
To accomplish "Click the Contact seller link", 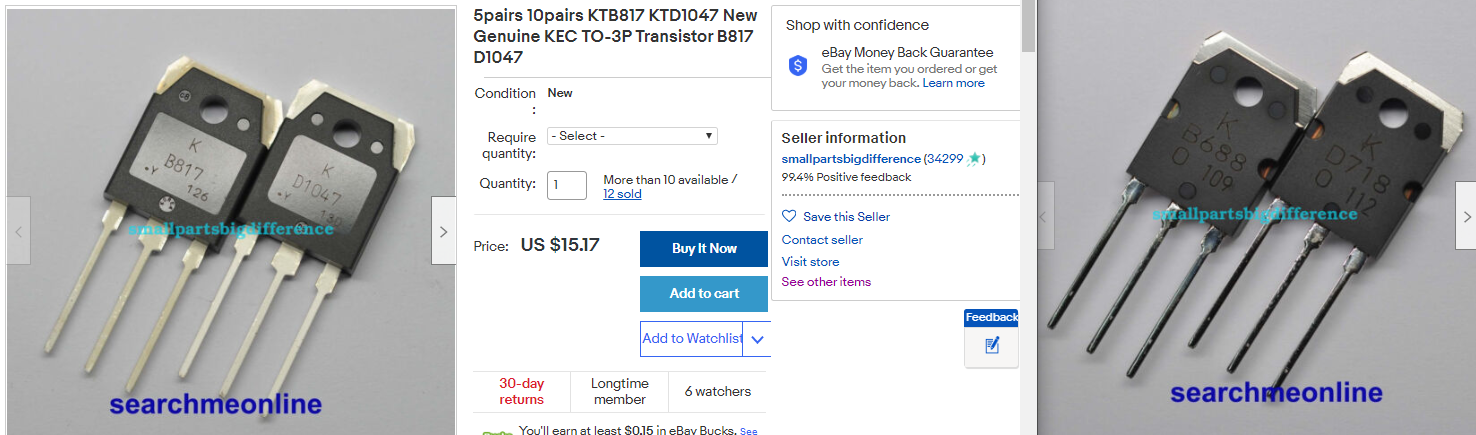I will (x=822, y=240).
